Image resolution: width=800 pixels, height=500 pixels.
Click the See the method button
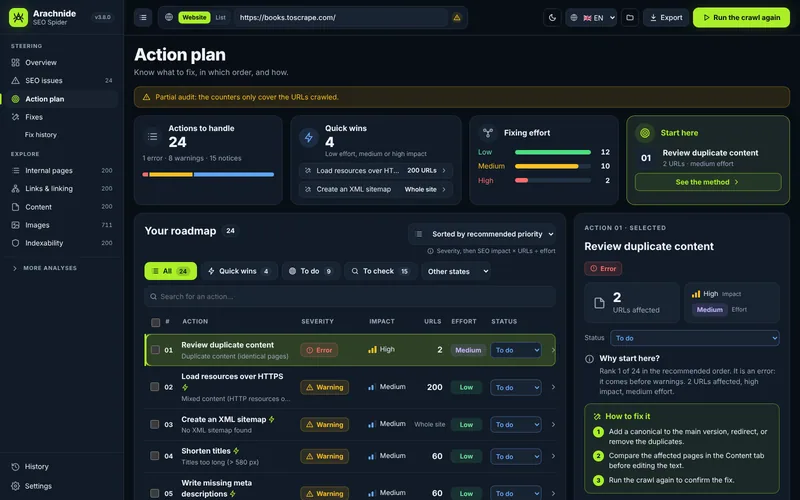(708, 182)
